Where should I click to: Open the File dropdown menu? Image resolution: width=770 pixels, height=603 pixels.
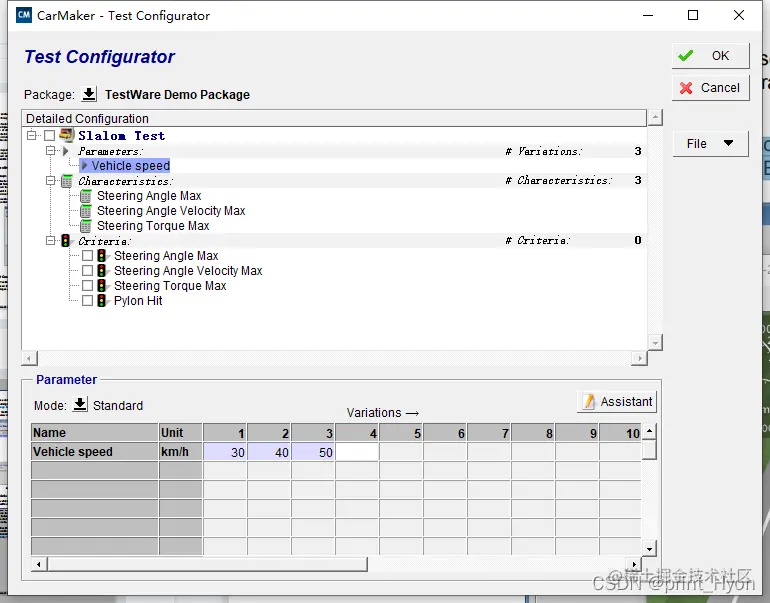710,143
